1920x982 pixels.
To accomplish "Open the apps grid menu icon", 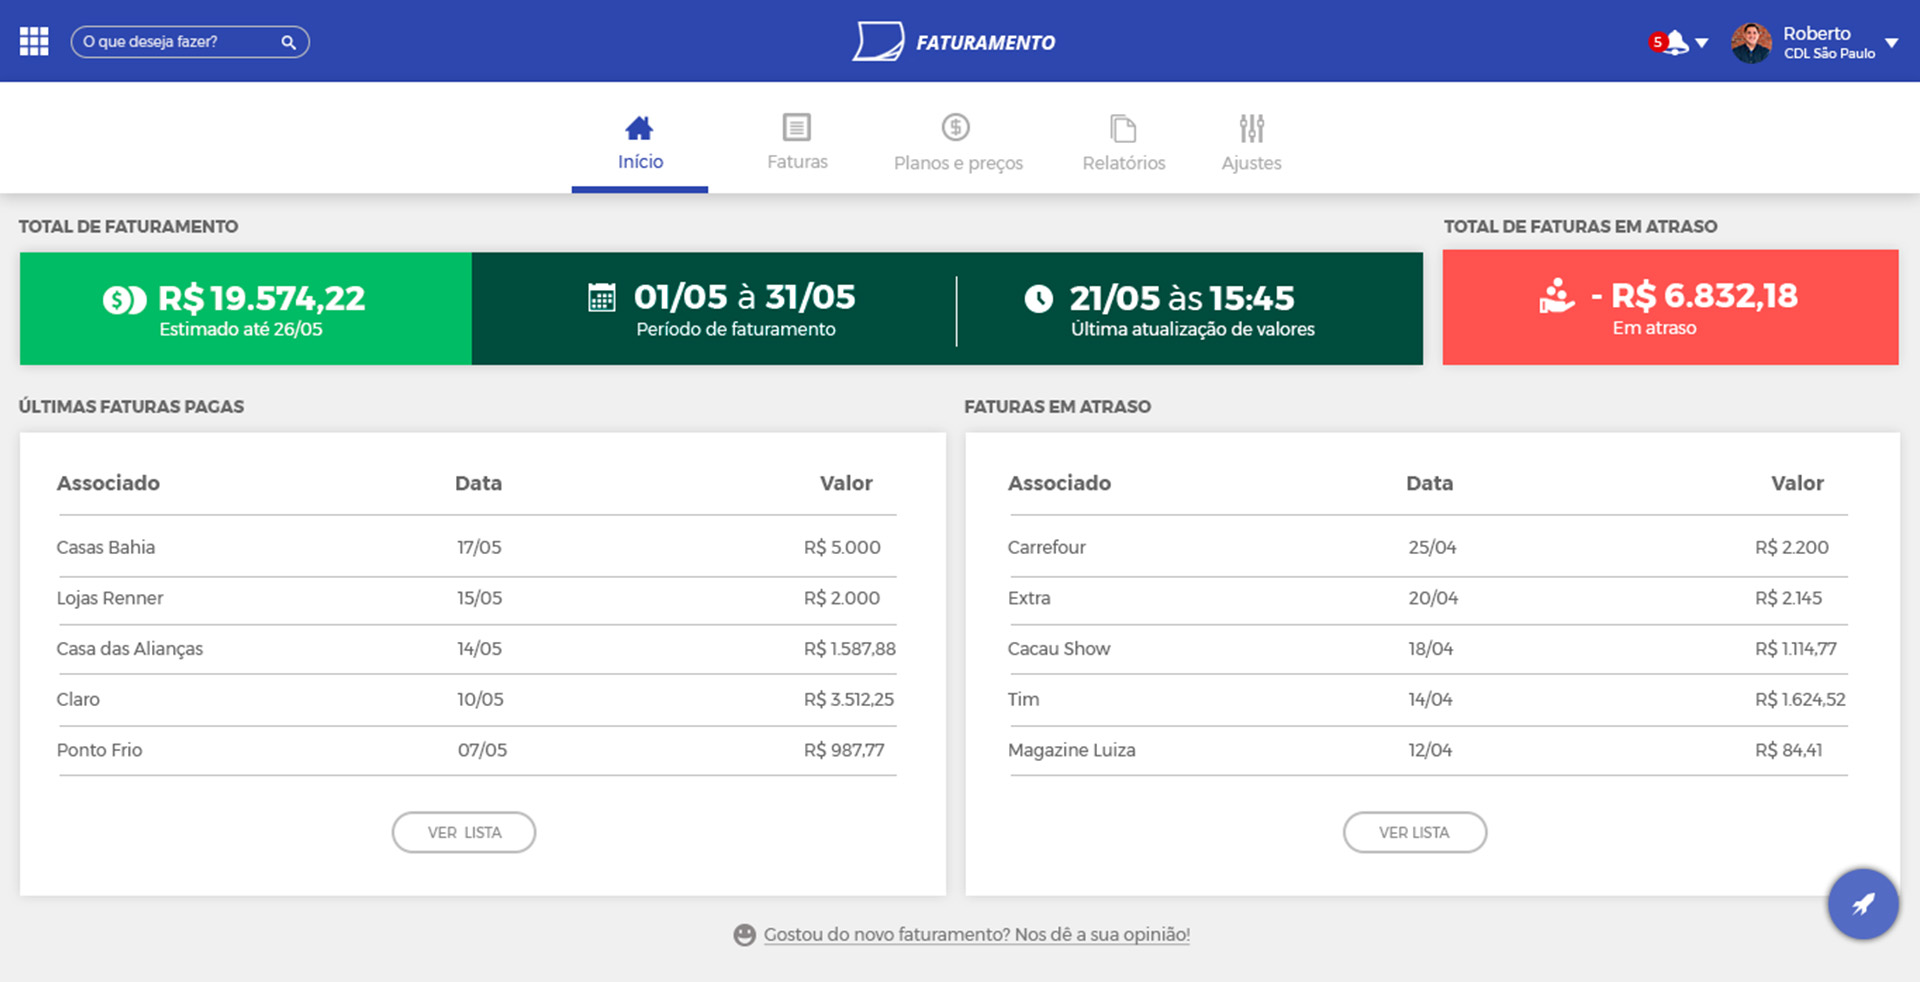I will pyautogui.click(x=34, y=42).
